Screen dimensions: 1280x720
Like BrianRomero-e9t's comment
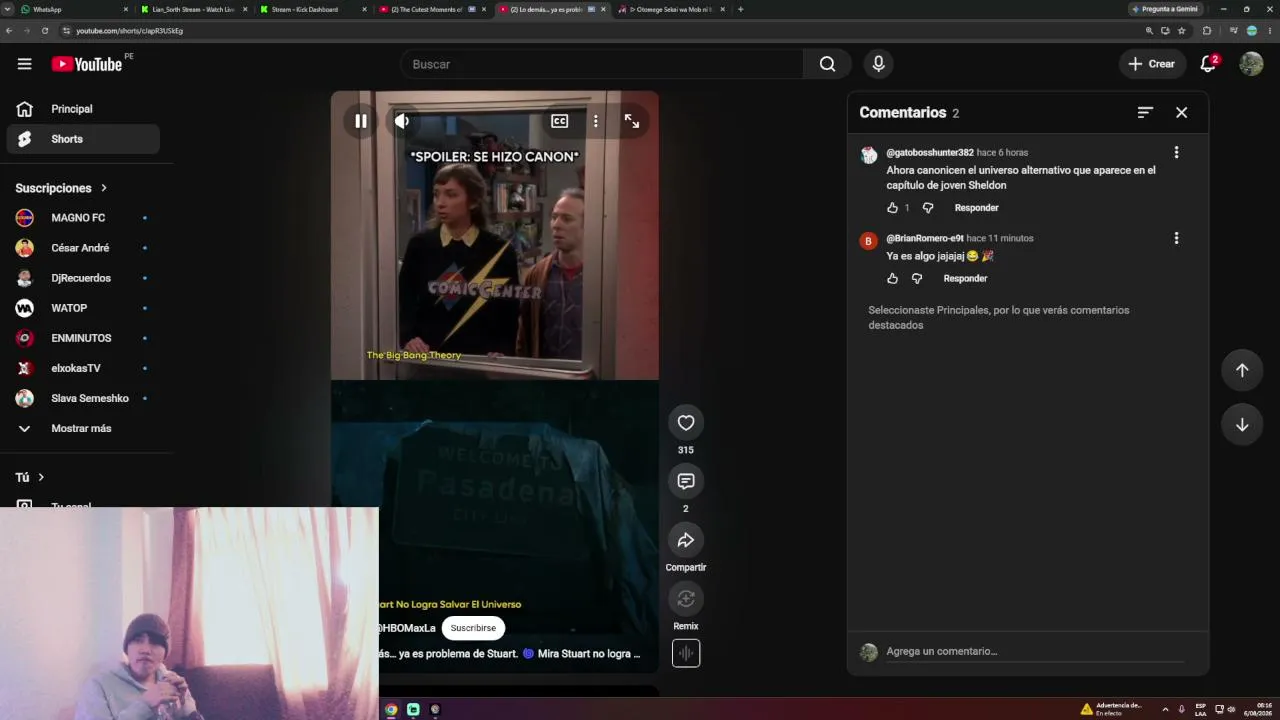click(x=892, y=279)
